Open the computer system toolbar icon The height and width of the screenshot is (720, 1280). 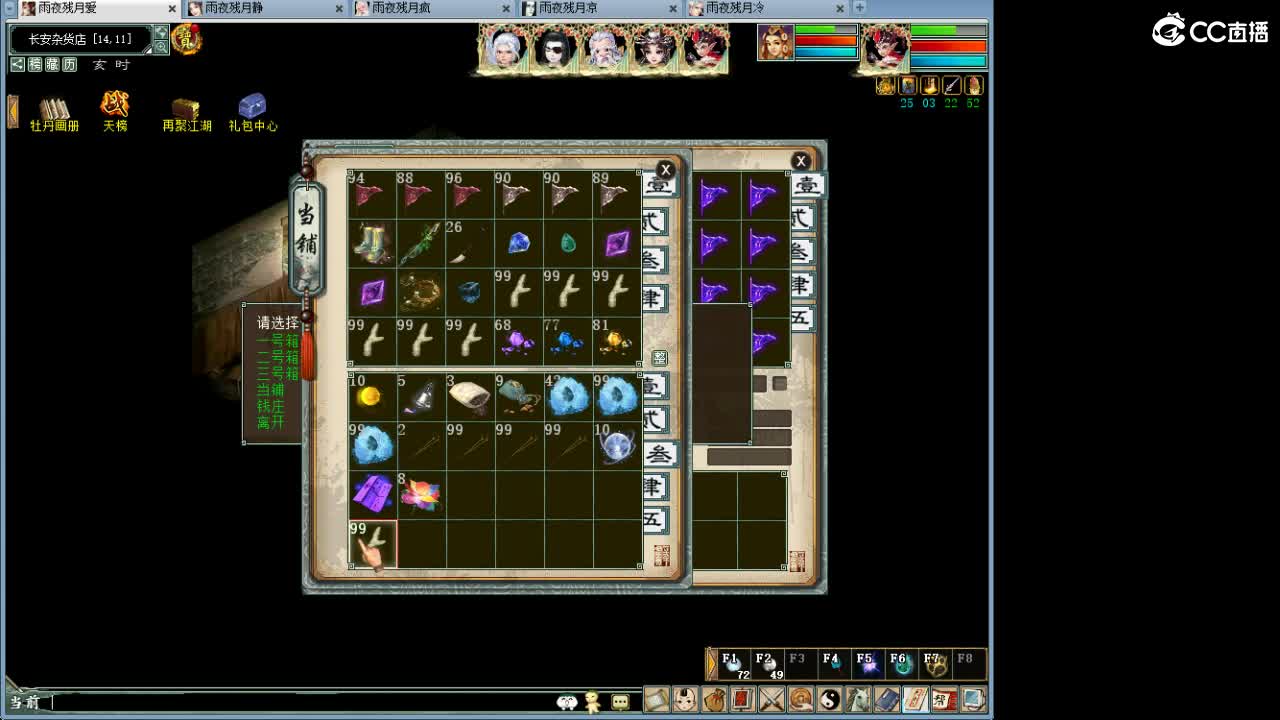click(x=973, y=699)
